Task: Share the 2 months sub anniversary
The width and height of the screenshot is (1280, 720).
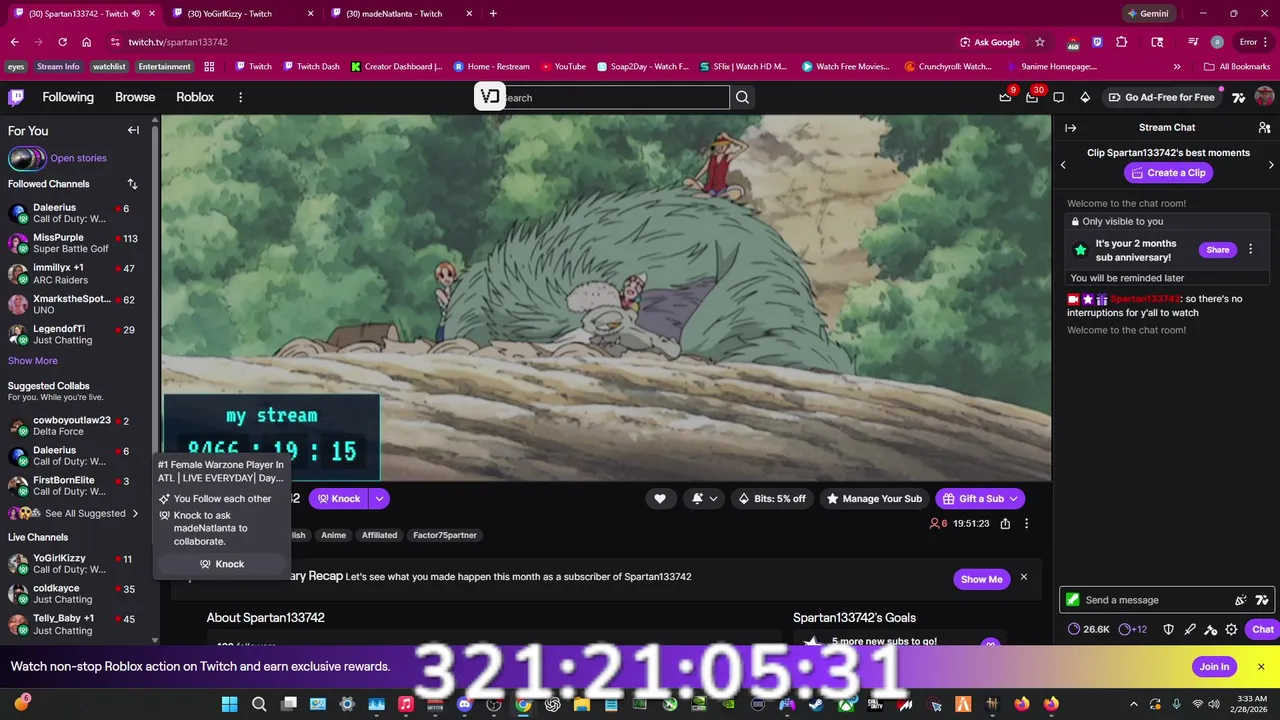Action: (x=1217, y=250)
